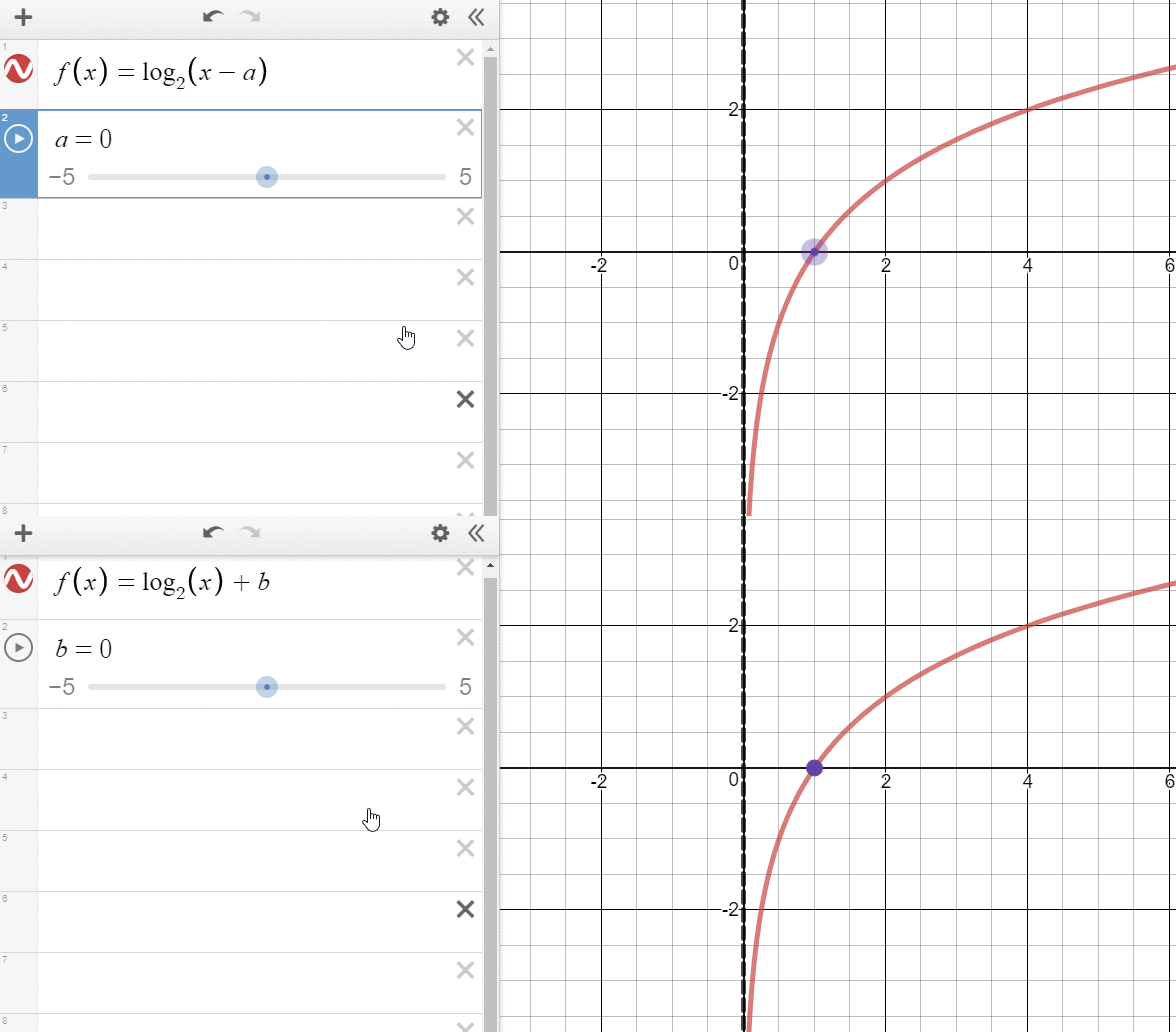Delete empty row 4 in the bottom list
The image size is (1176, 1032).
(465, 787)
